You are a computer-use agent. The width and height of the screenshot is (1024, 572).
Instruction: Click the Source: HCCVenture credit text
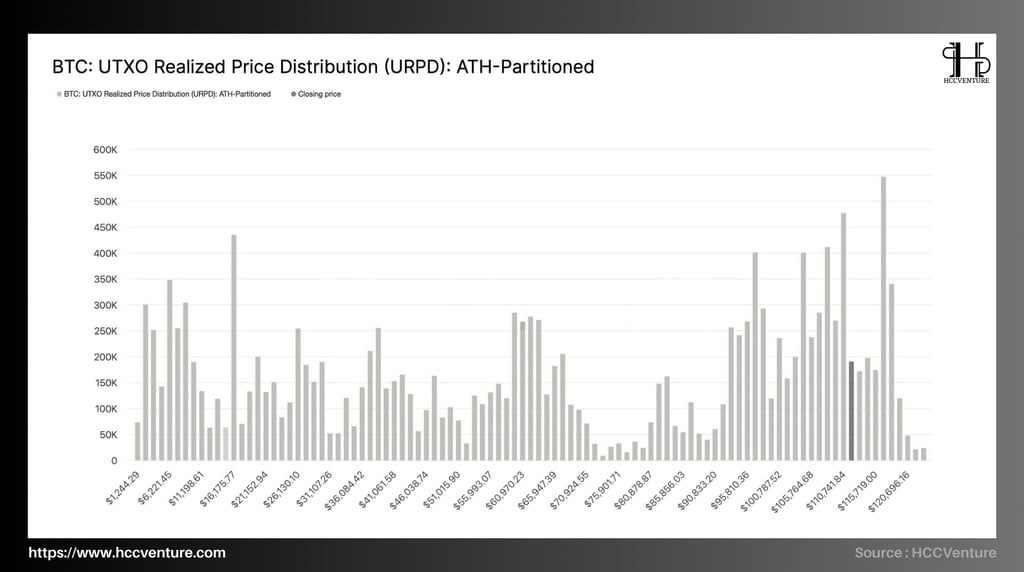pos(925,553)
